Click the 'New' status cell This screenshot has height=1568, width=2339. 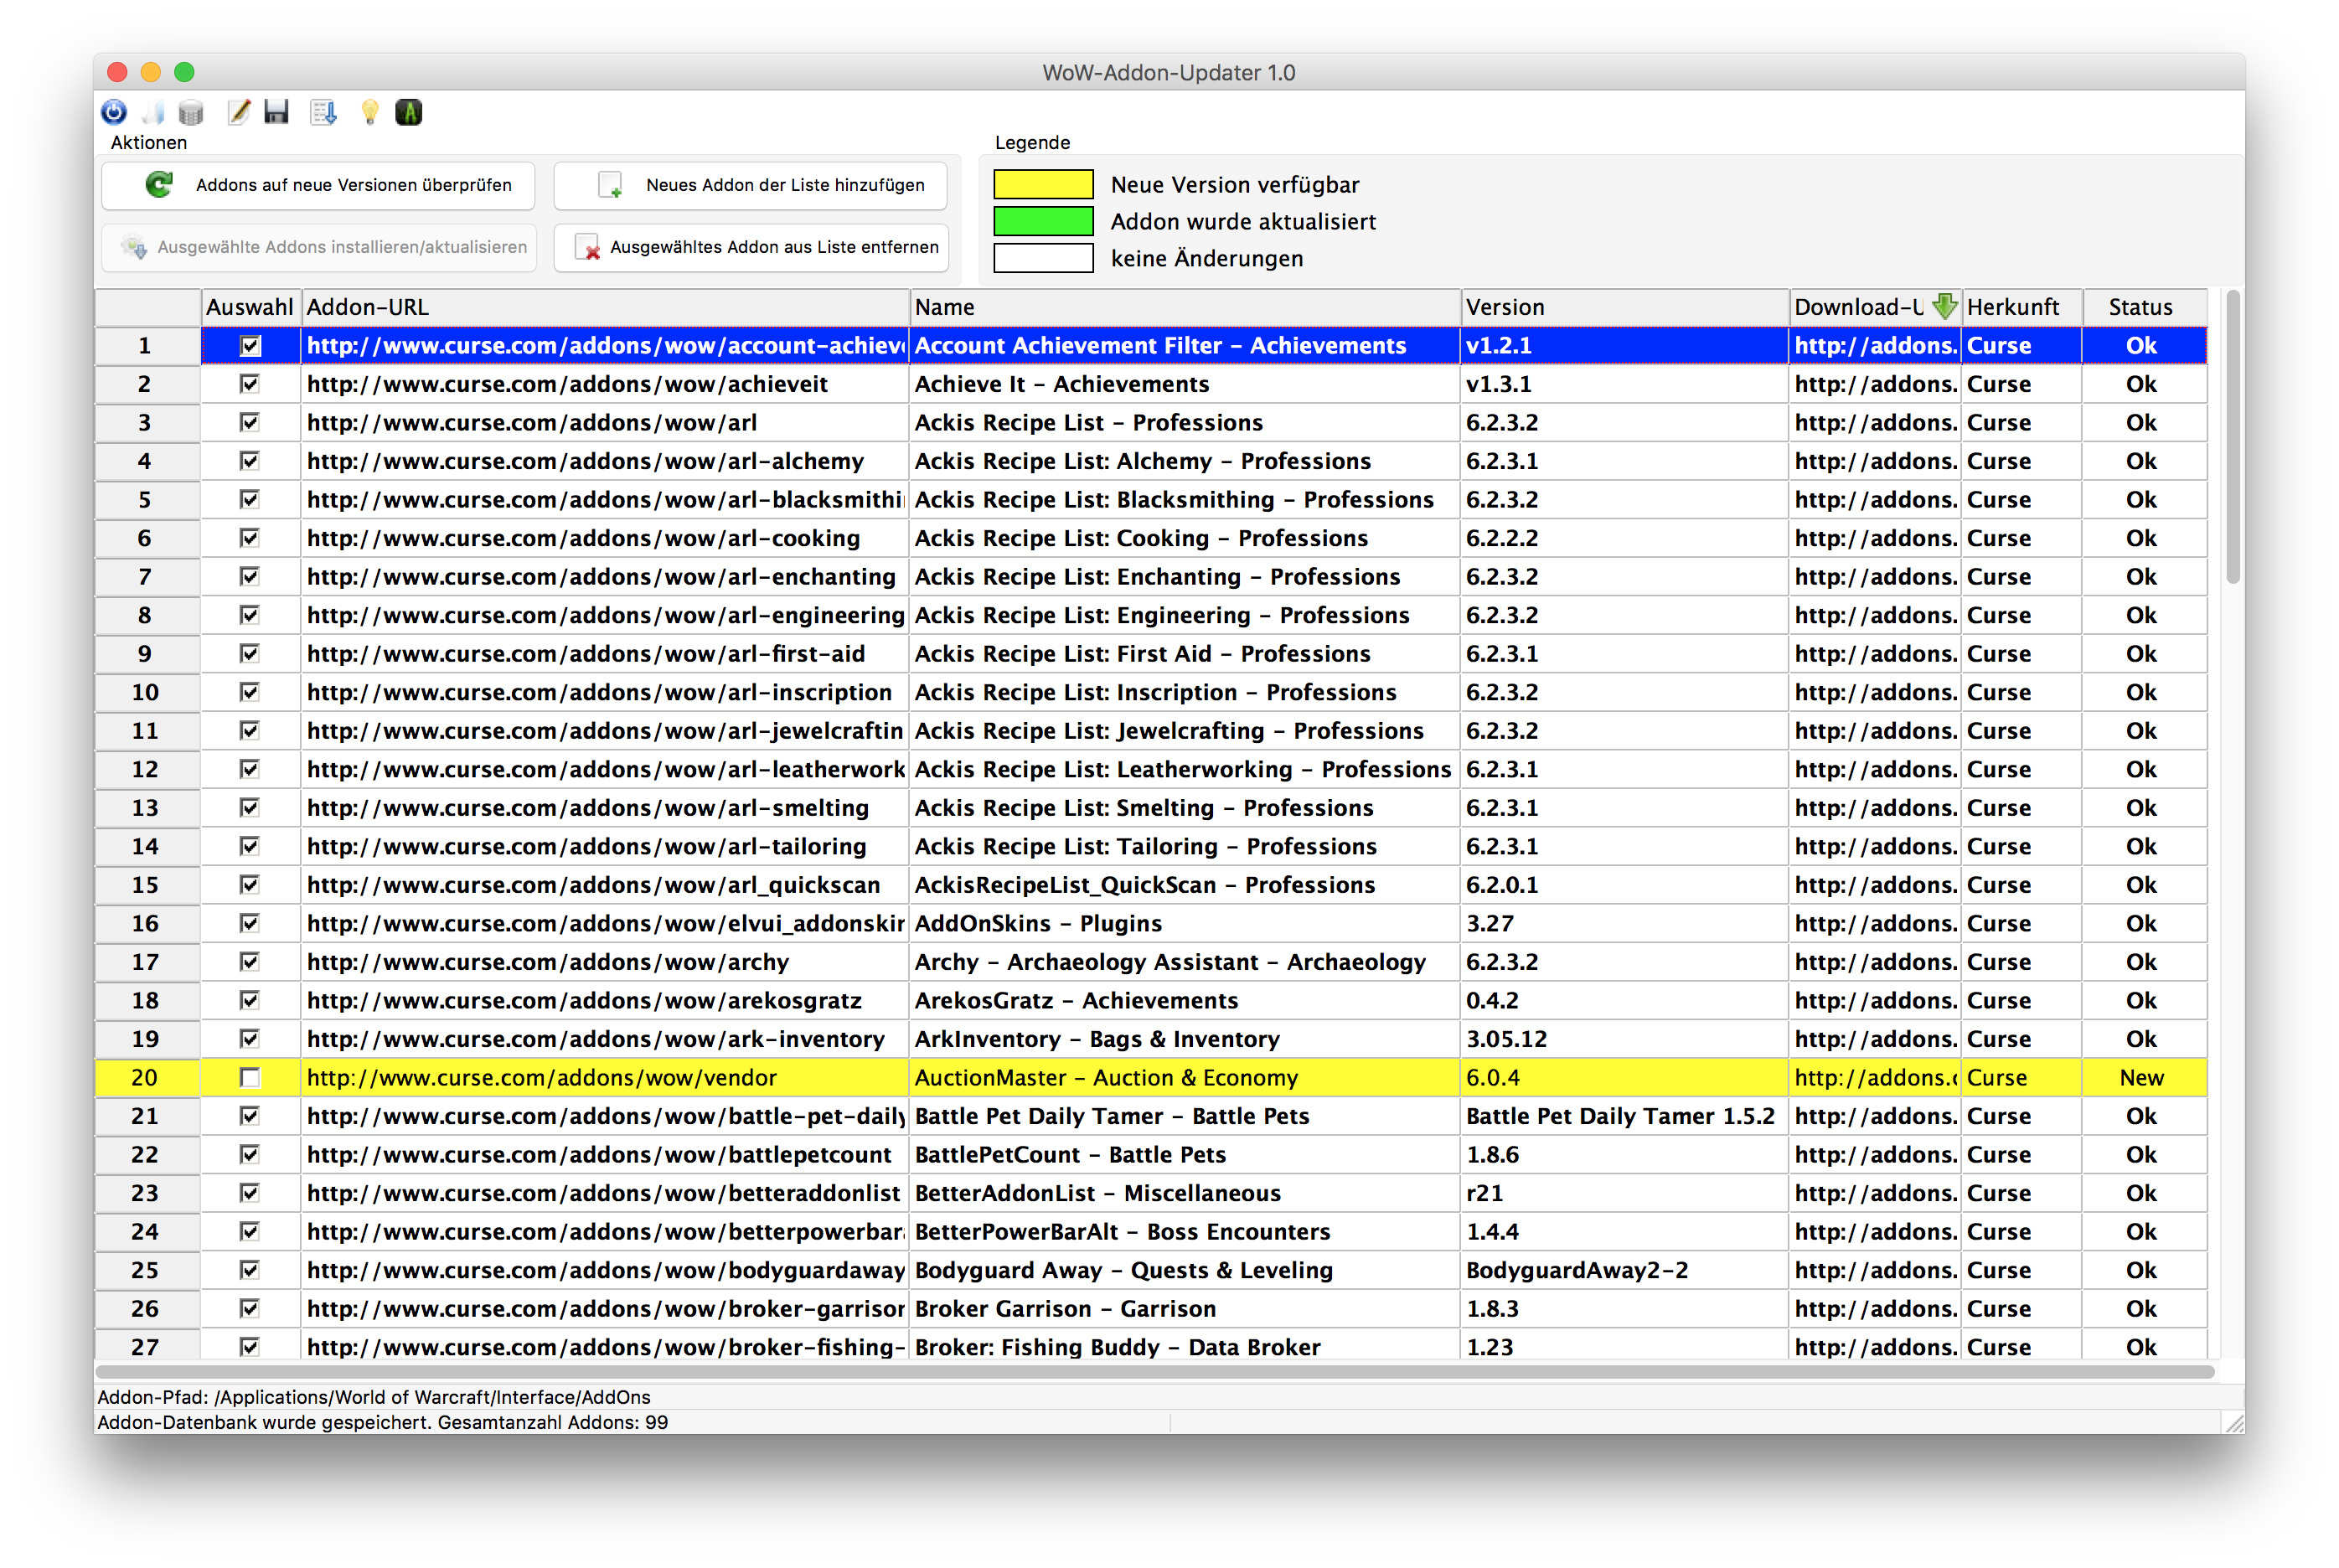click(2143, 1077)
